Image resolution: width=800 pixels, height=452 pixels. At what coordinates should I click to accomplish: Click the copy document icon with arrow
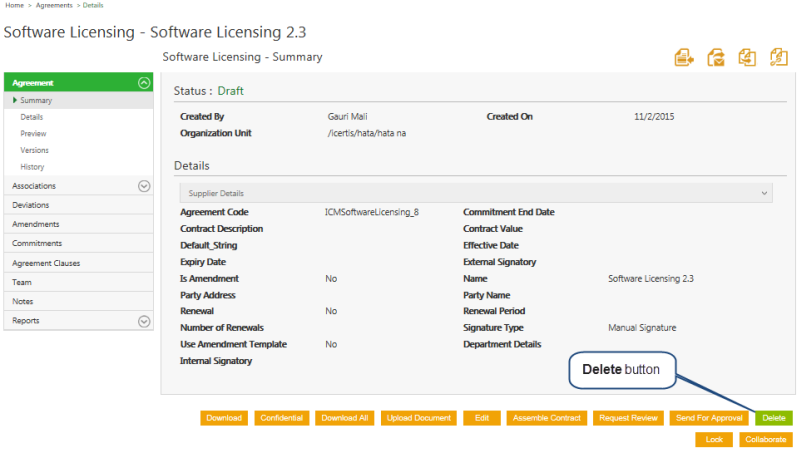point(747,57)
